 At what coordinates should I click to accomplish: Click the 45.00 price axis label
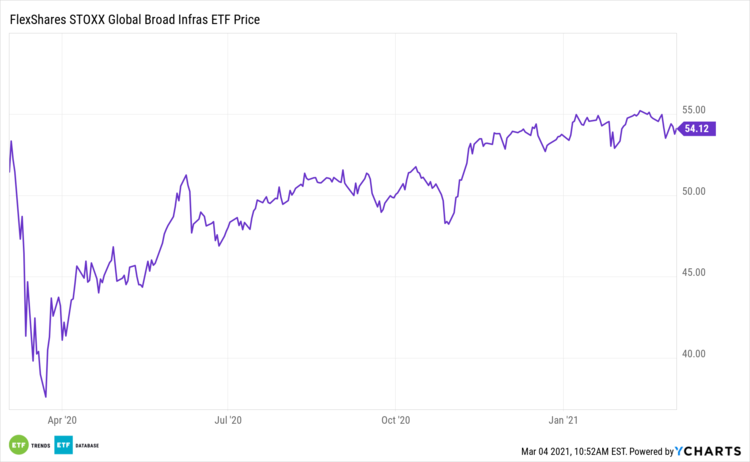click(694, 272)
